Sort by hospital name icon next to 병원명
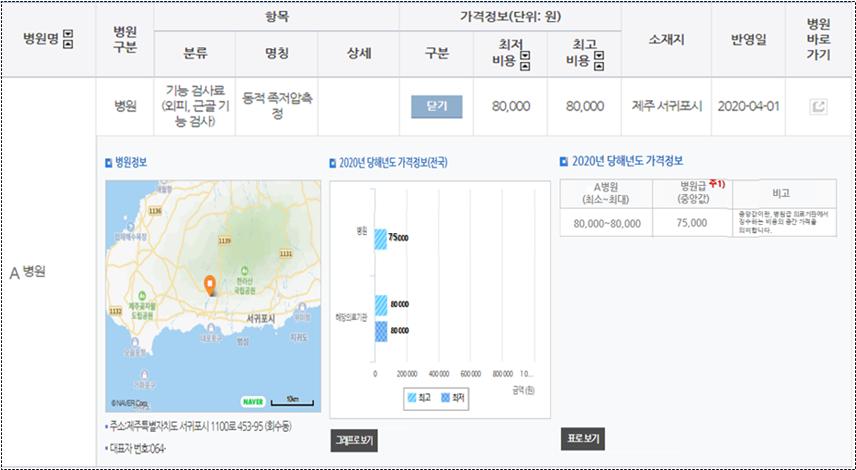Image resolution: width=856 pixels, height=470 pixels. pyautogui.click(x=68, y=39)
